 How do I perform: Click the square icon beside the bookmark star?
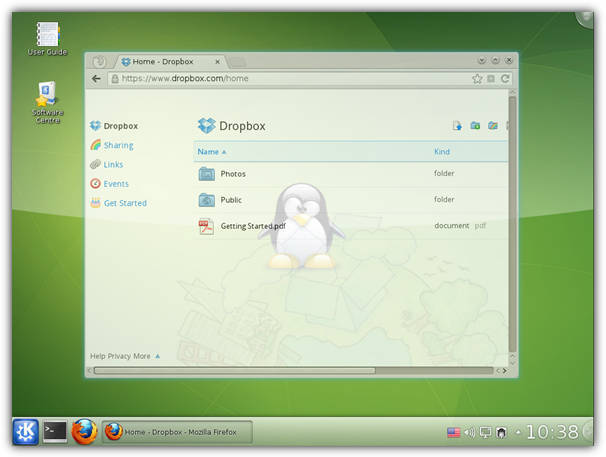[491, 79]
